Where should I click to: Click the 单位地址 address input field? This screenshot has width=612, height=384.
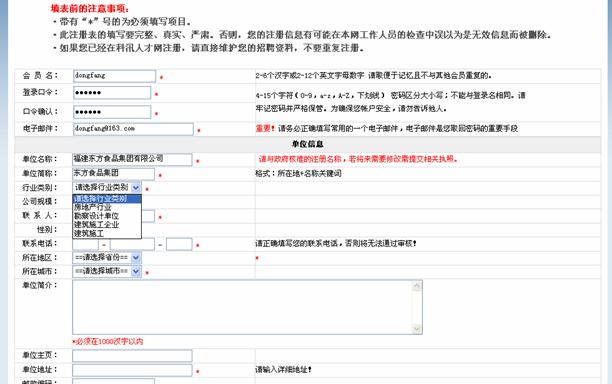click(x=132, y=370)
